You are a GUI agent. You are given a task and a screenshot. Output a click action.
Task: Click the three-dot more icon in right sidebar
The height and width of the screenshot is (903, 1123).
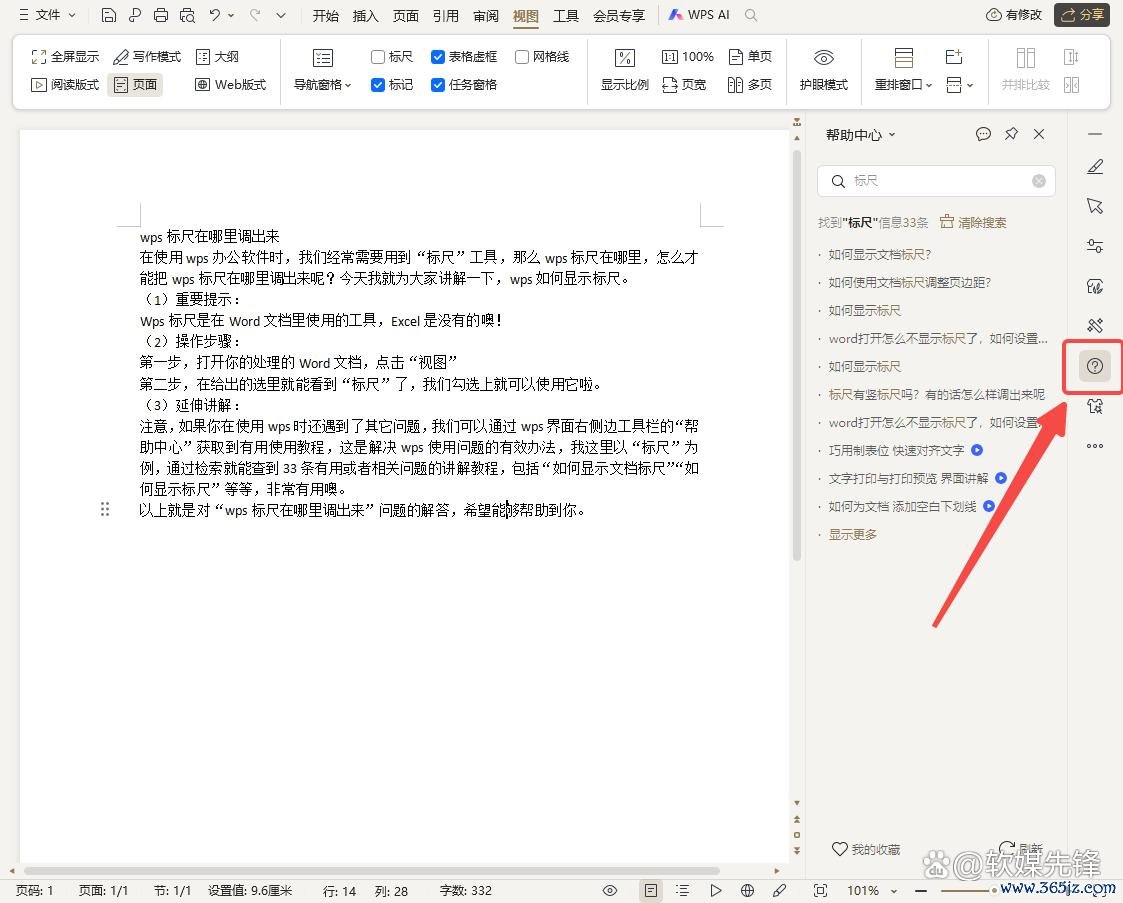1095,445
